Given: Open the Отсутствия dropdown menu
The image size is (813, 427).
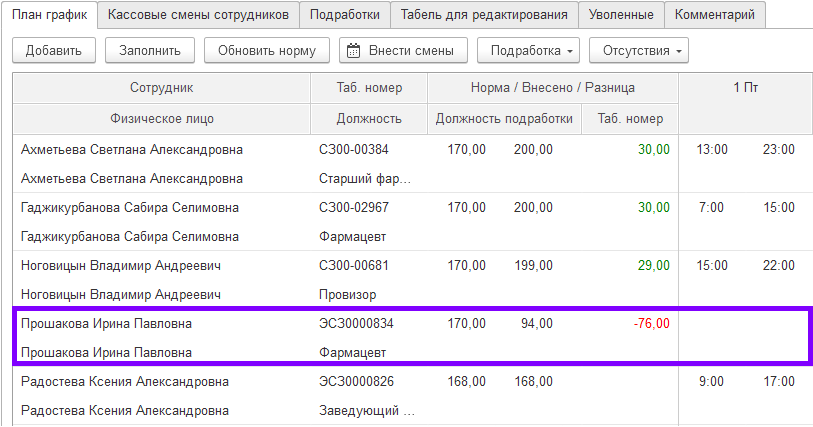Looking at the screenshot, I should (638, 50).
